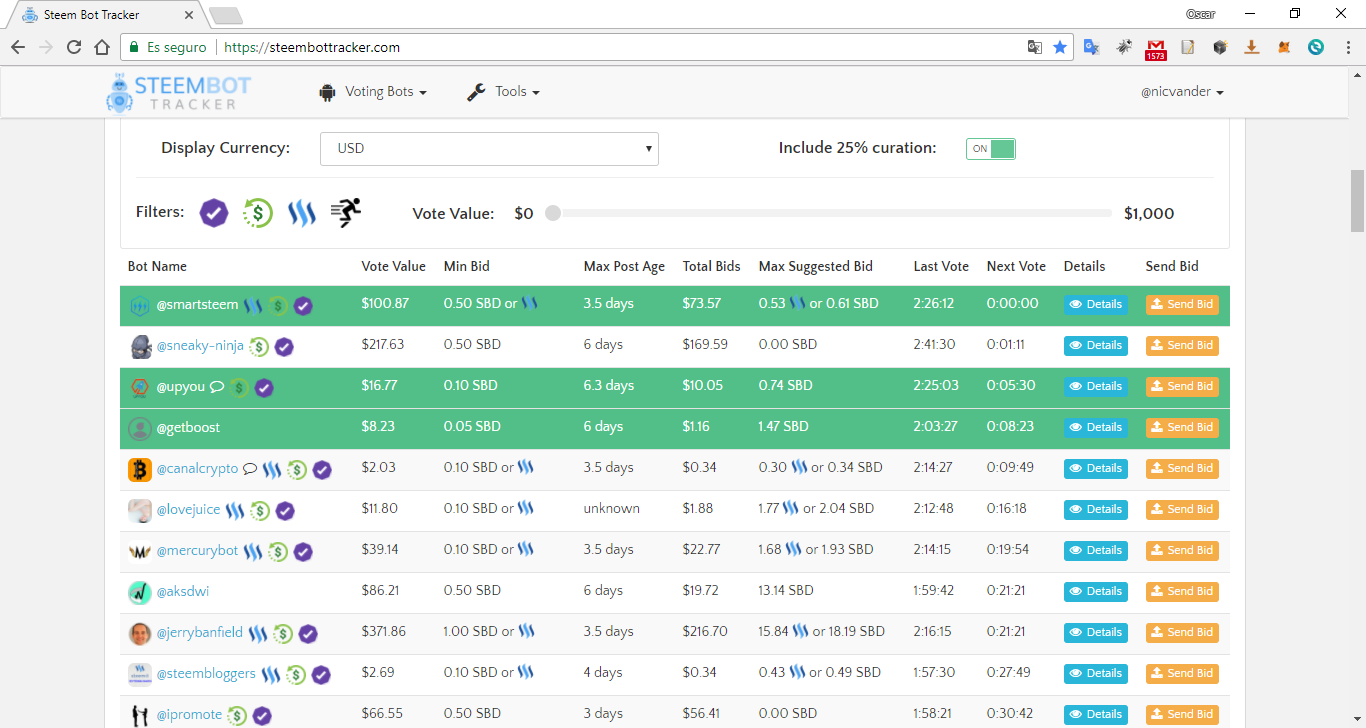
Task: Toggle the refund dollar-sign filter icon
Action: tap(258, 213)
